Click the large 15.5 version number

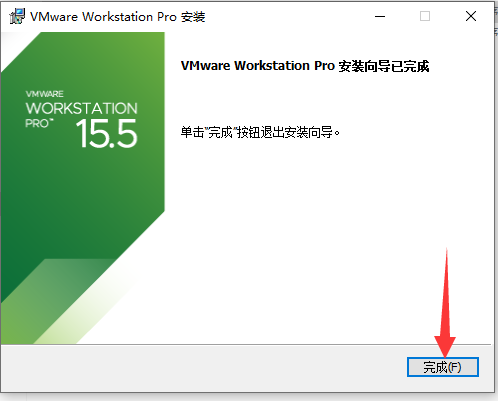(107, 134)
